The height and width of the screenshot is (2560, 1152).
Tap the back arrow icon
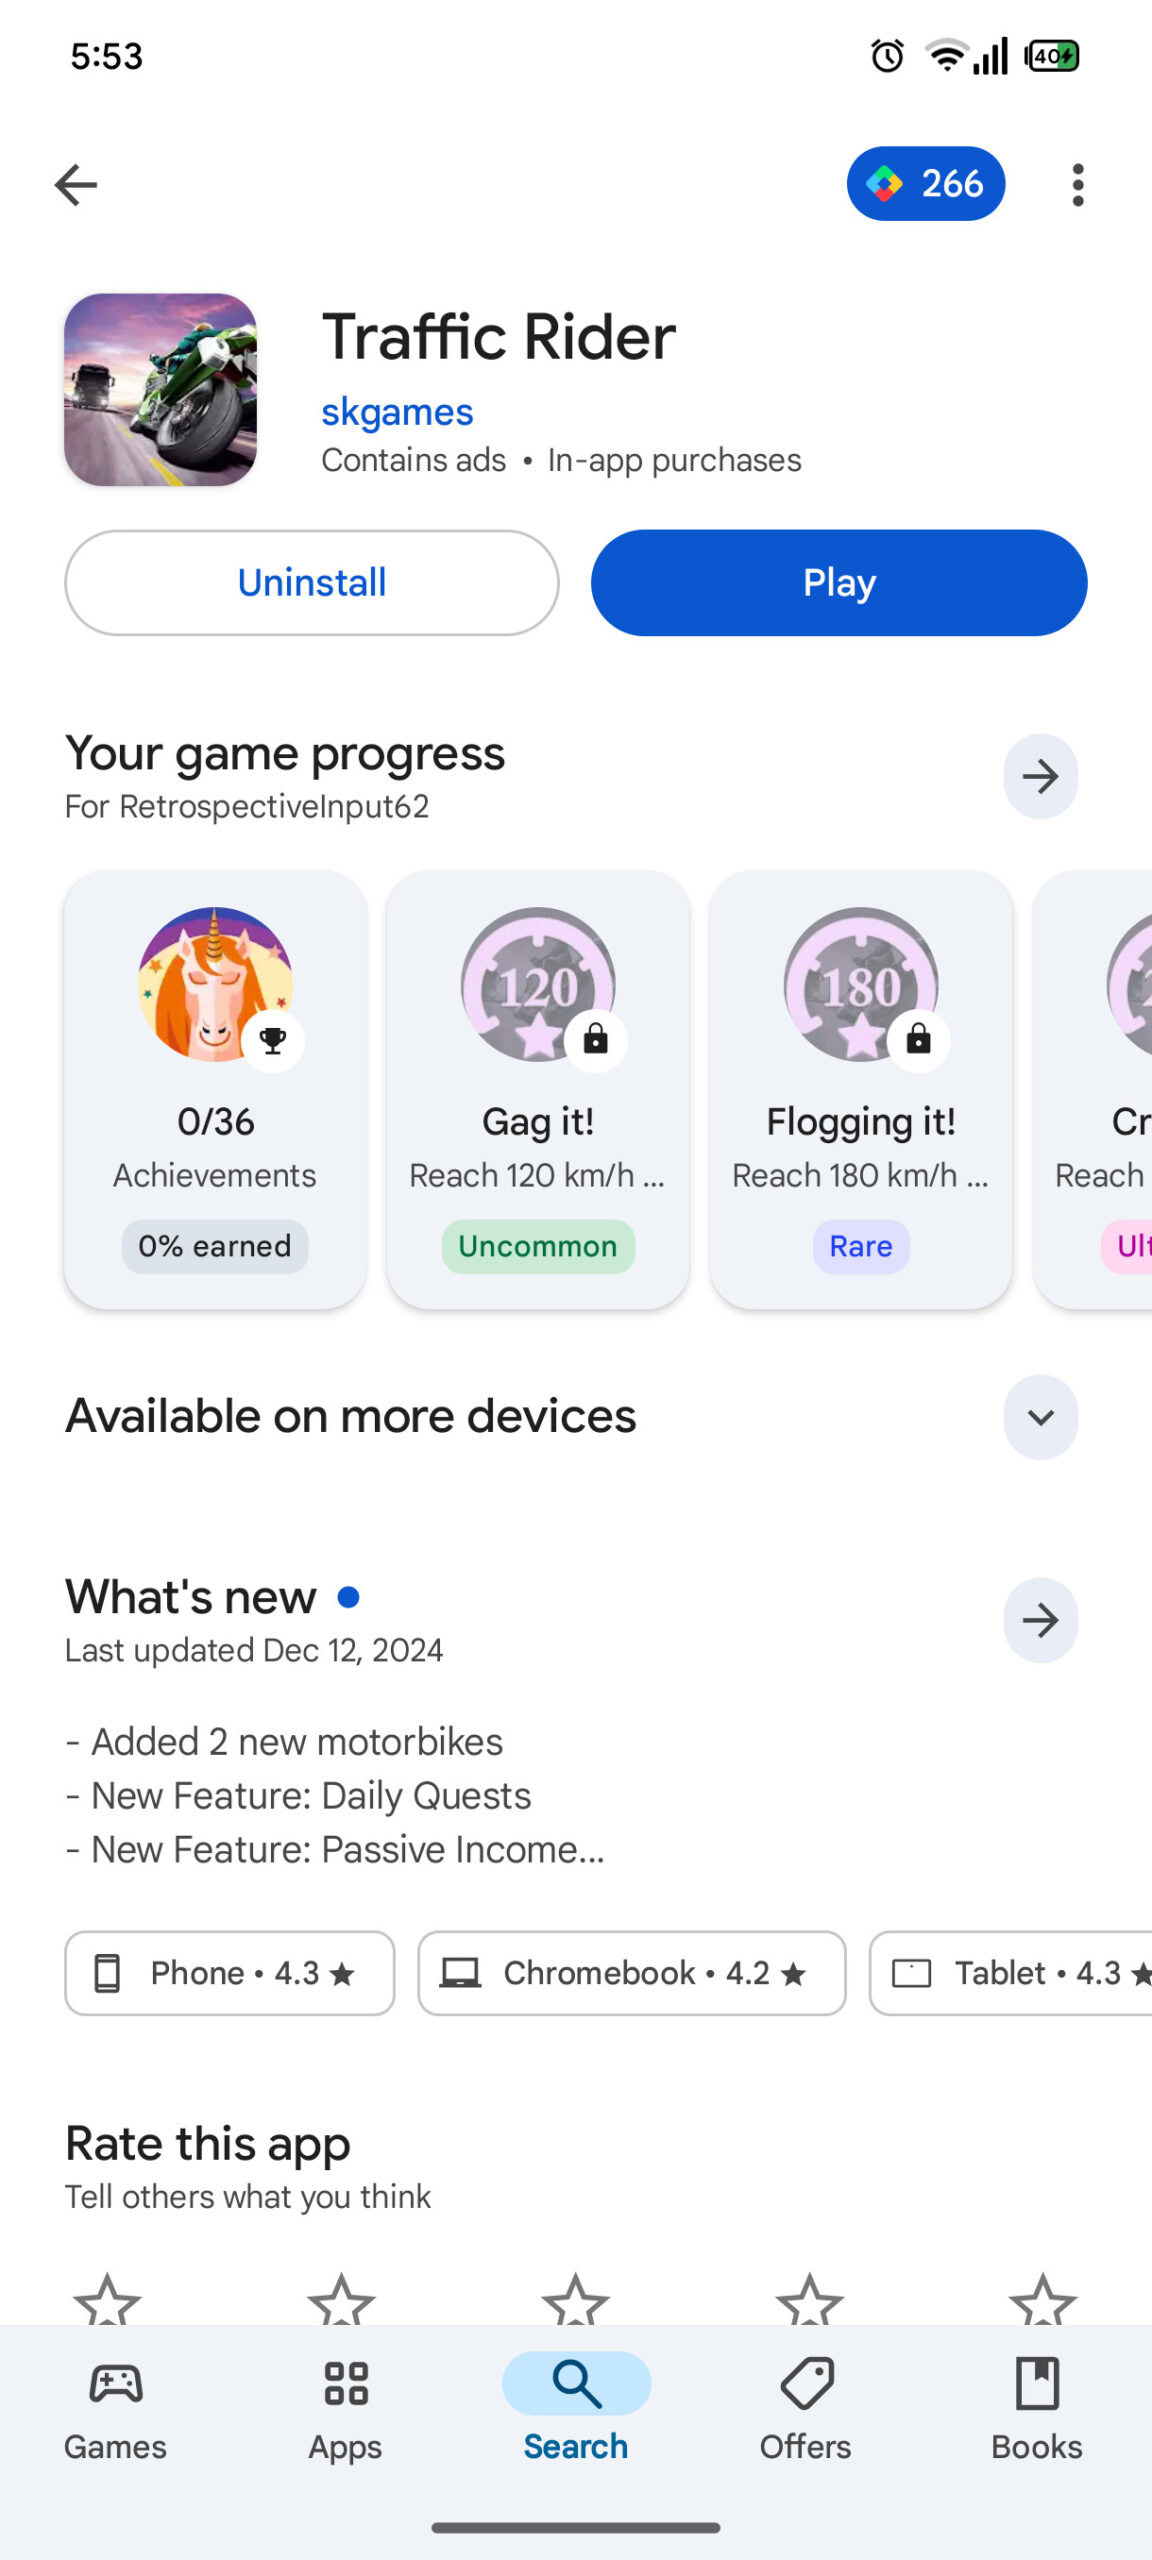(76, 185)
